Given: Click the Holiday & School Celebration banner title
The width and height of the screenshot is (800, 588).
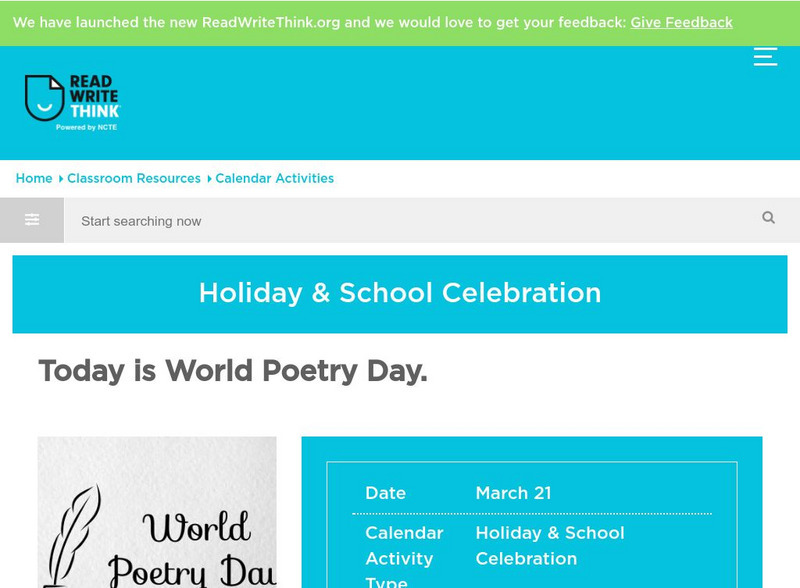Looking at the screenshot, I should (x=400, y=293).
